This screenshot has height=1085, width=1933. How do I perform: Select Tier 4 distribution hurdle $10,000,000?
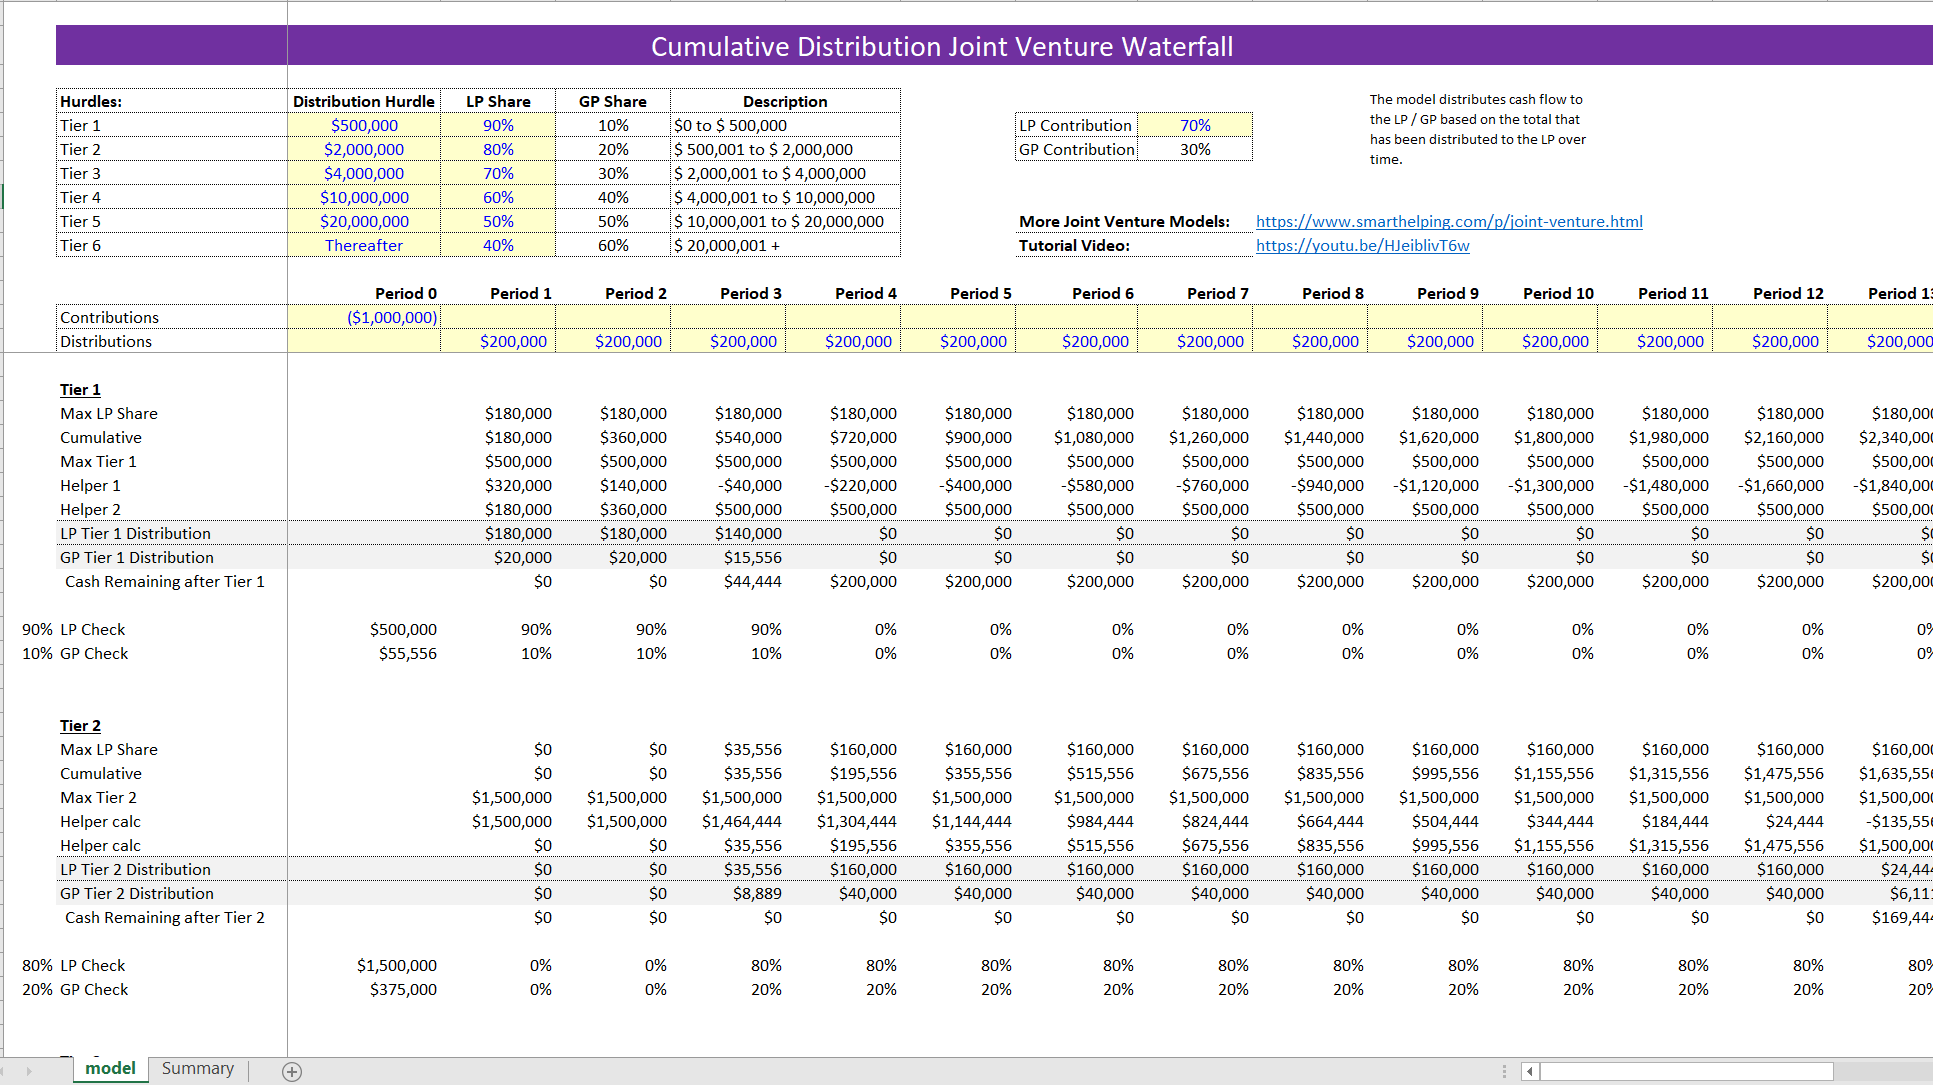(364, 197)
